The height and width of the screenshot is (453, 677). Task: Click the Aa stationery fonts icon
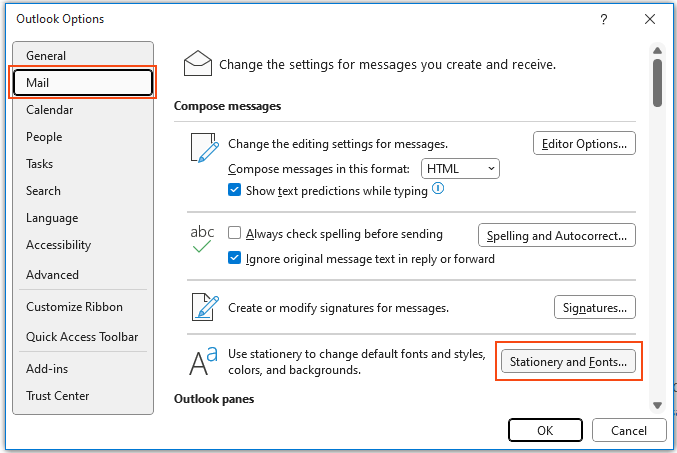coord(203,361)
